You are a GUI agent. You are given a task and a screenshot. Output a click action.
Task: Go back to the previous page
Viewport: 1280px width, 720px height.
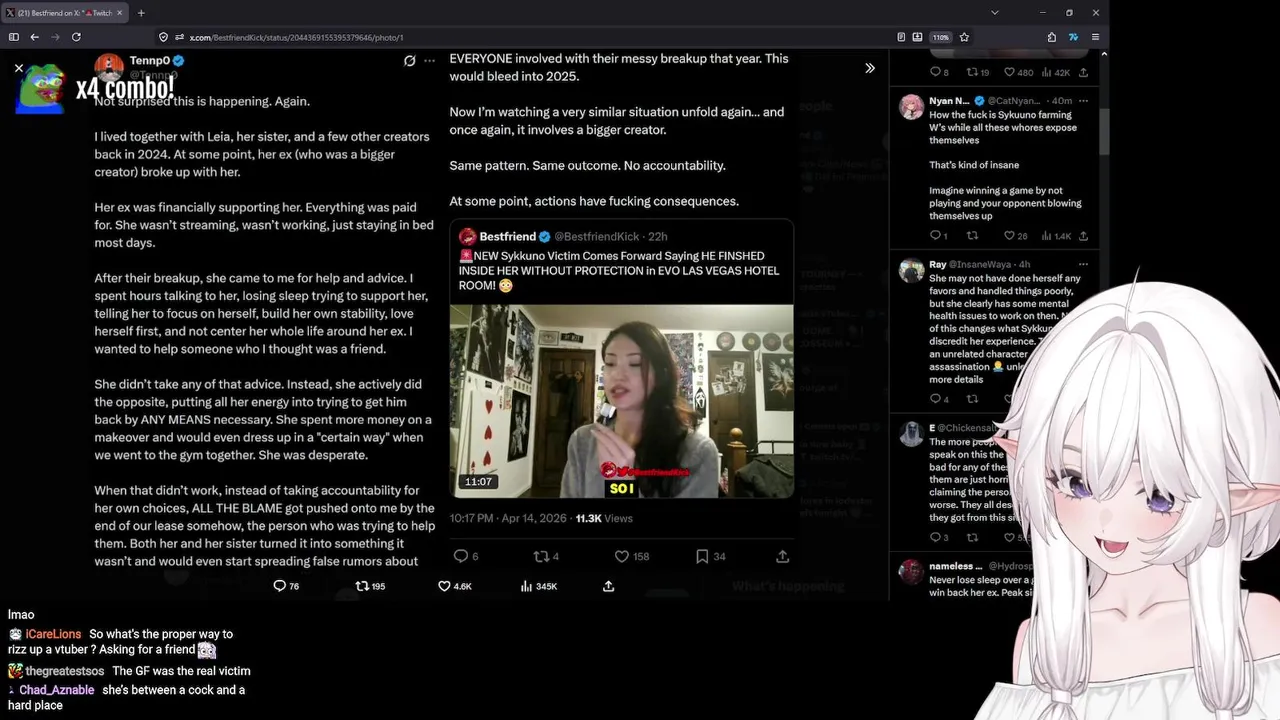point(34,37)
